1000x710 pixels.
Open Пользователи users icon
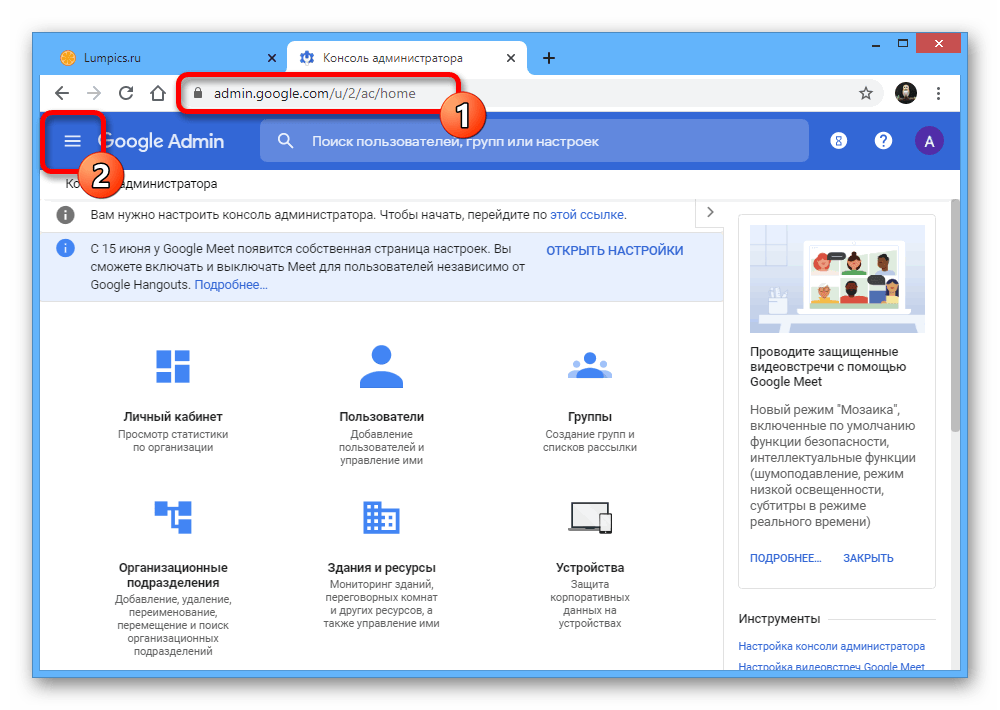[381, 366]
